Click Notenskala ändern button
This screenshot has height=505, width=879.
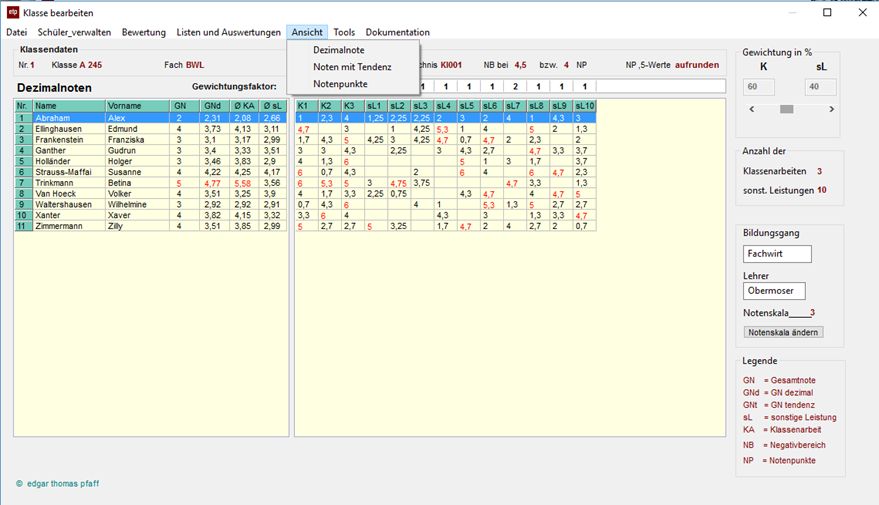click(x=784, y=332)
